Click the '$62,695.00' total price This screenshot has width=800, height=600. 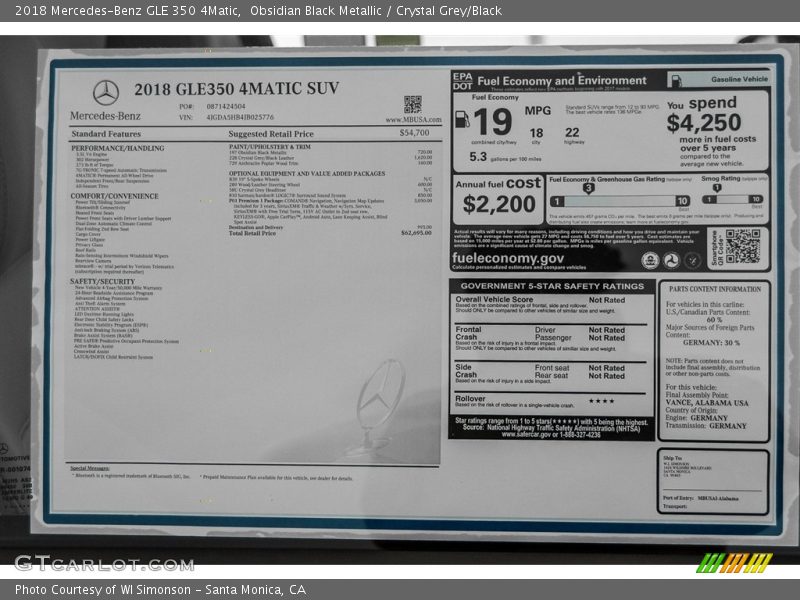[416, 233]
